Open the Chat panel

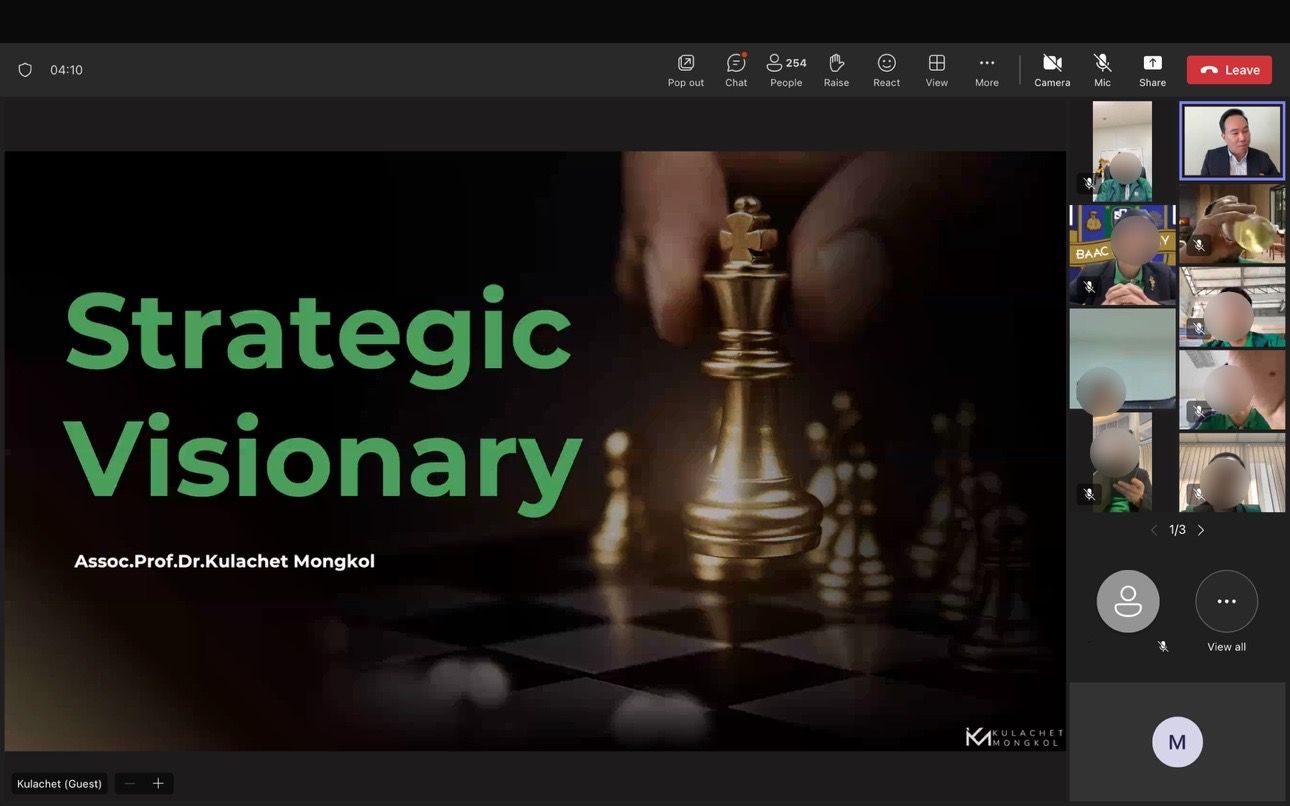[x=736, y=70]
